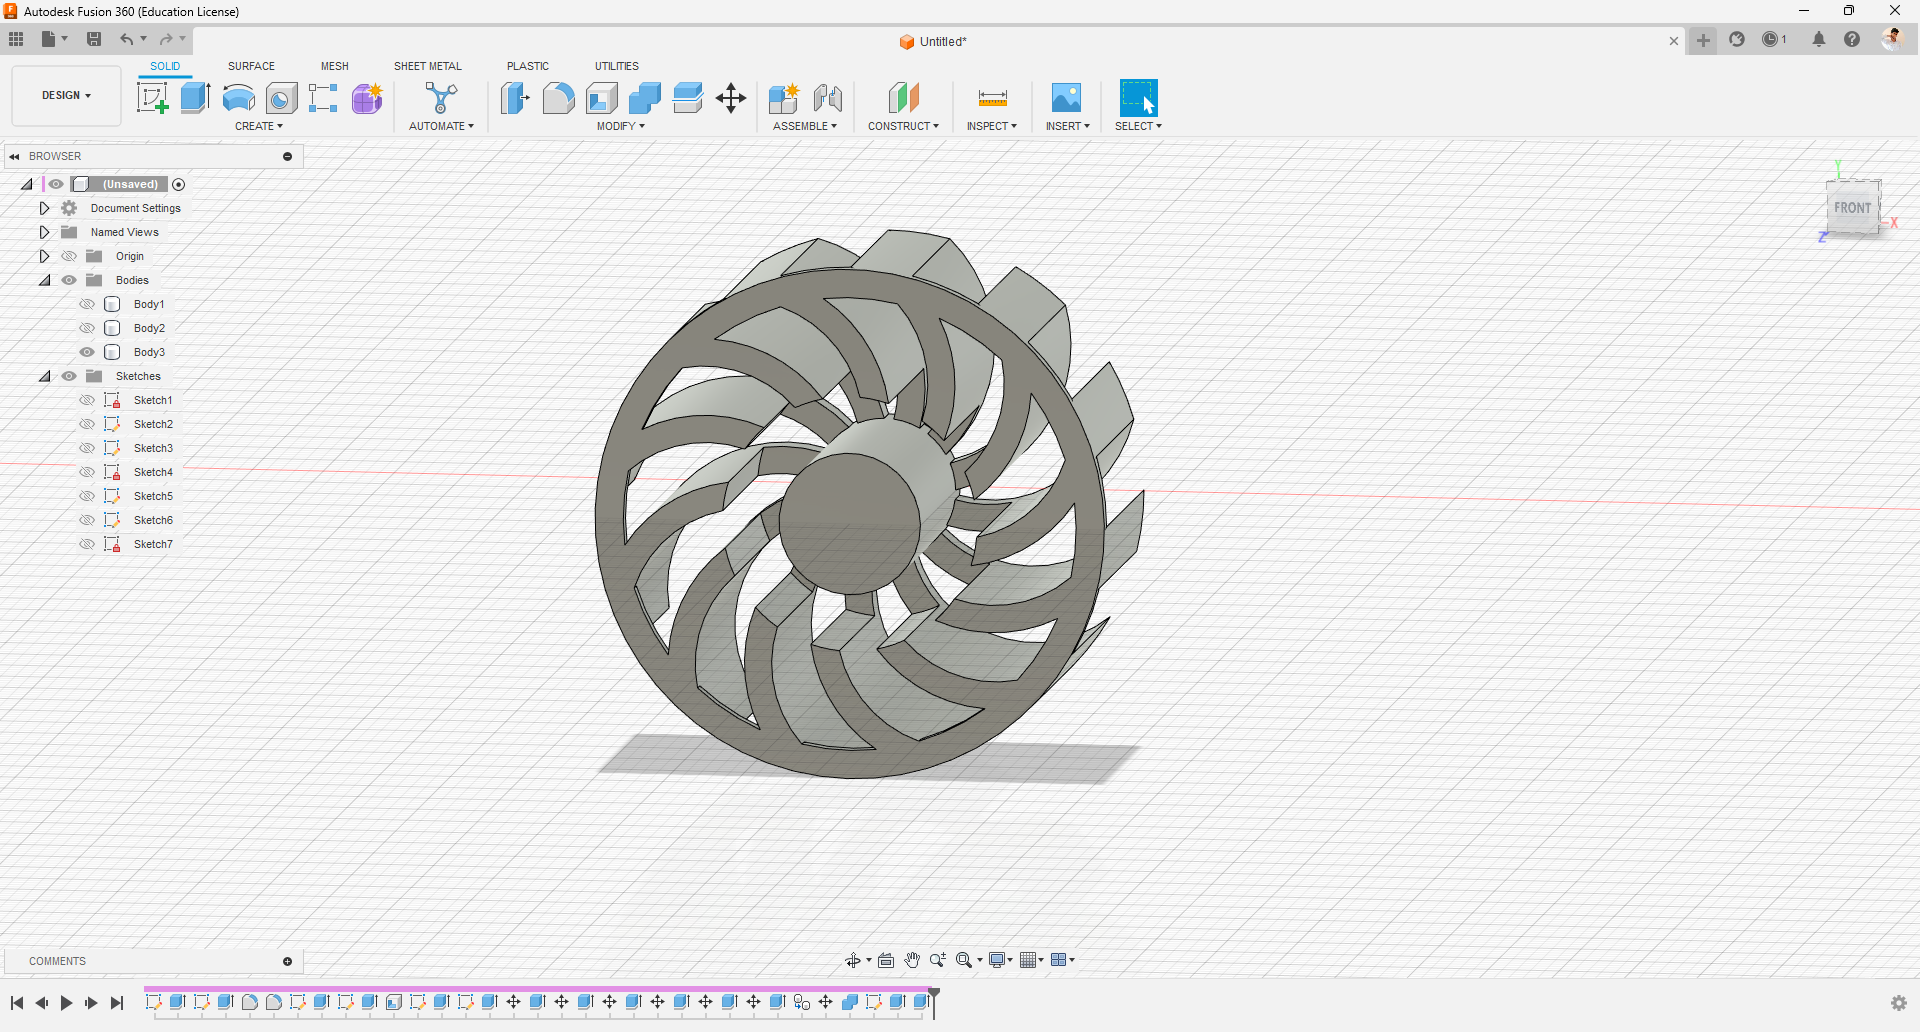Switch to the SHEET METAL tab

coord(427,66)
